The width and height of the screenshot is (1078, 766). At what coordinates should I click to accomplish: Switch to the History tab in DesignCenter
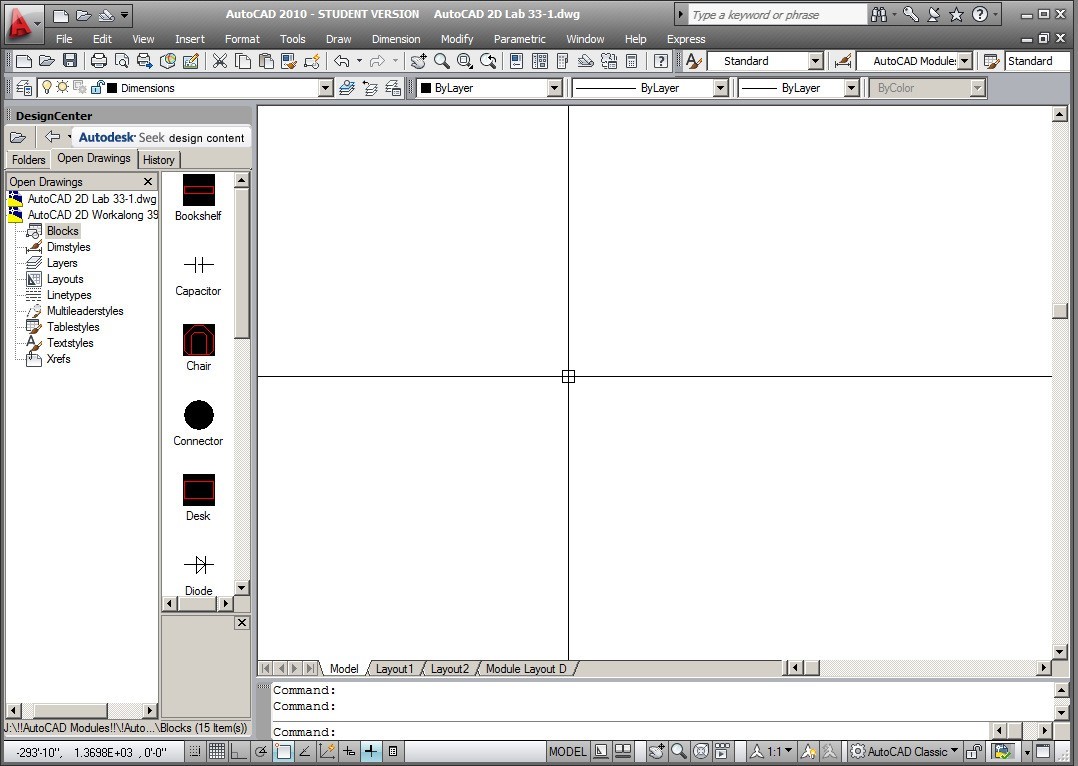pyautogui.click(x=158, y=160)
